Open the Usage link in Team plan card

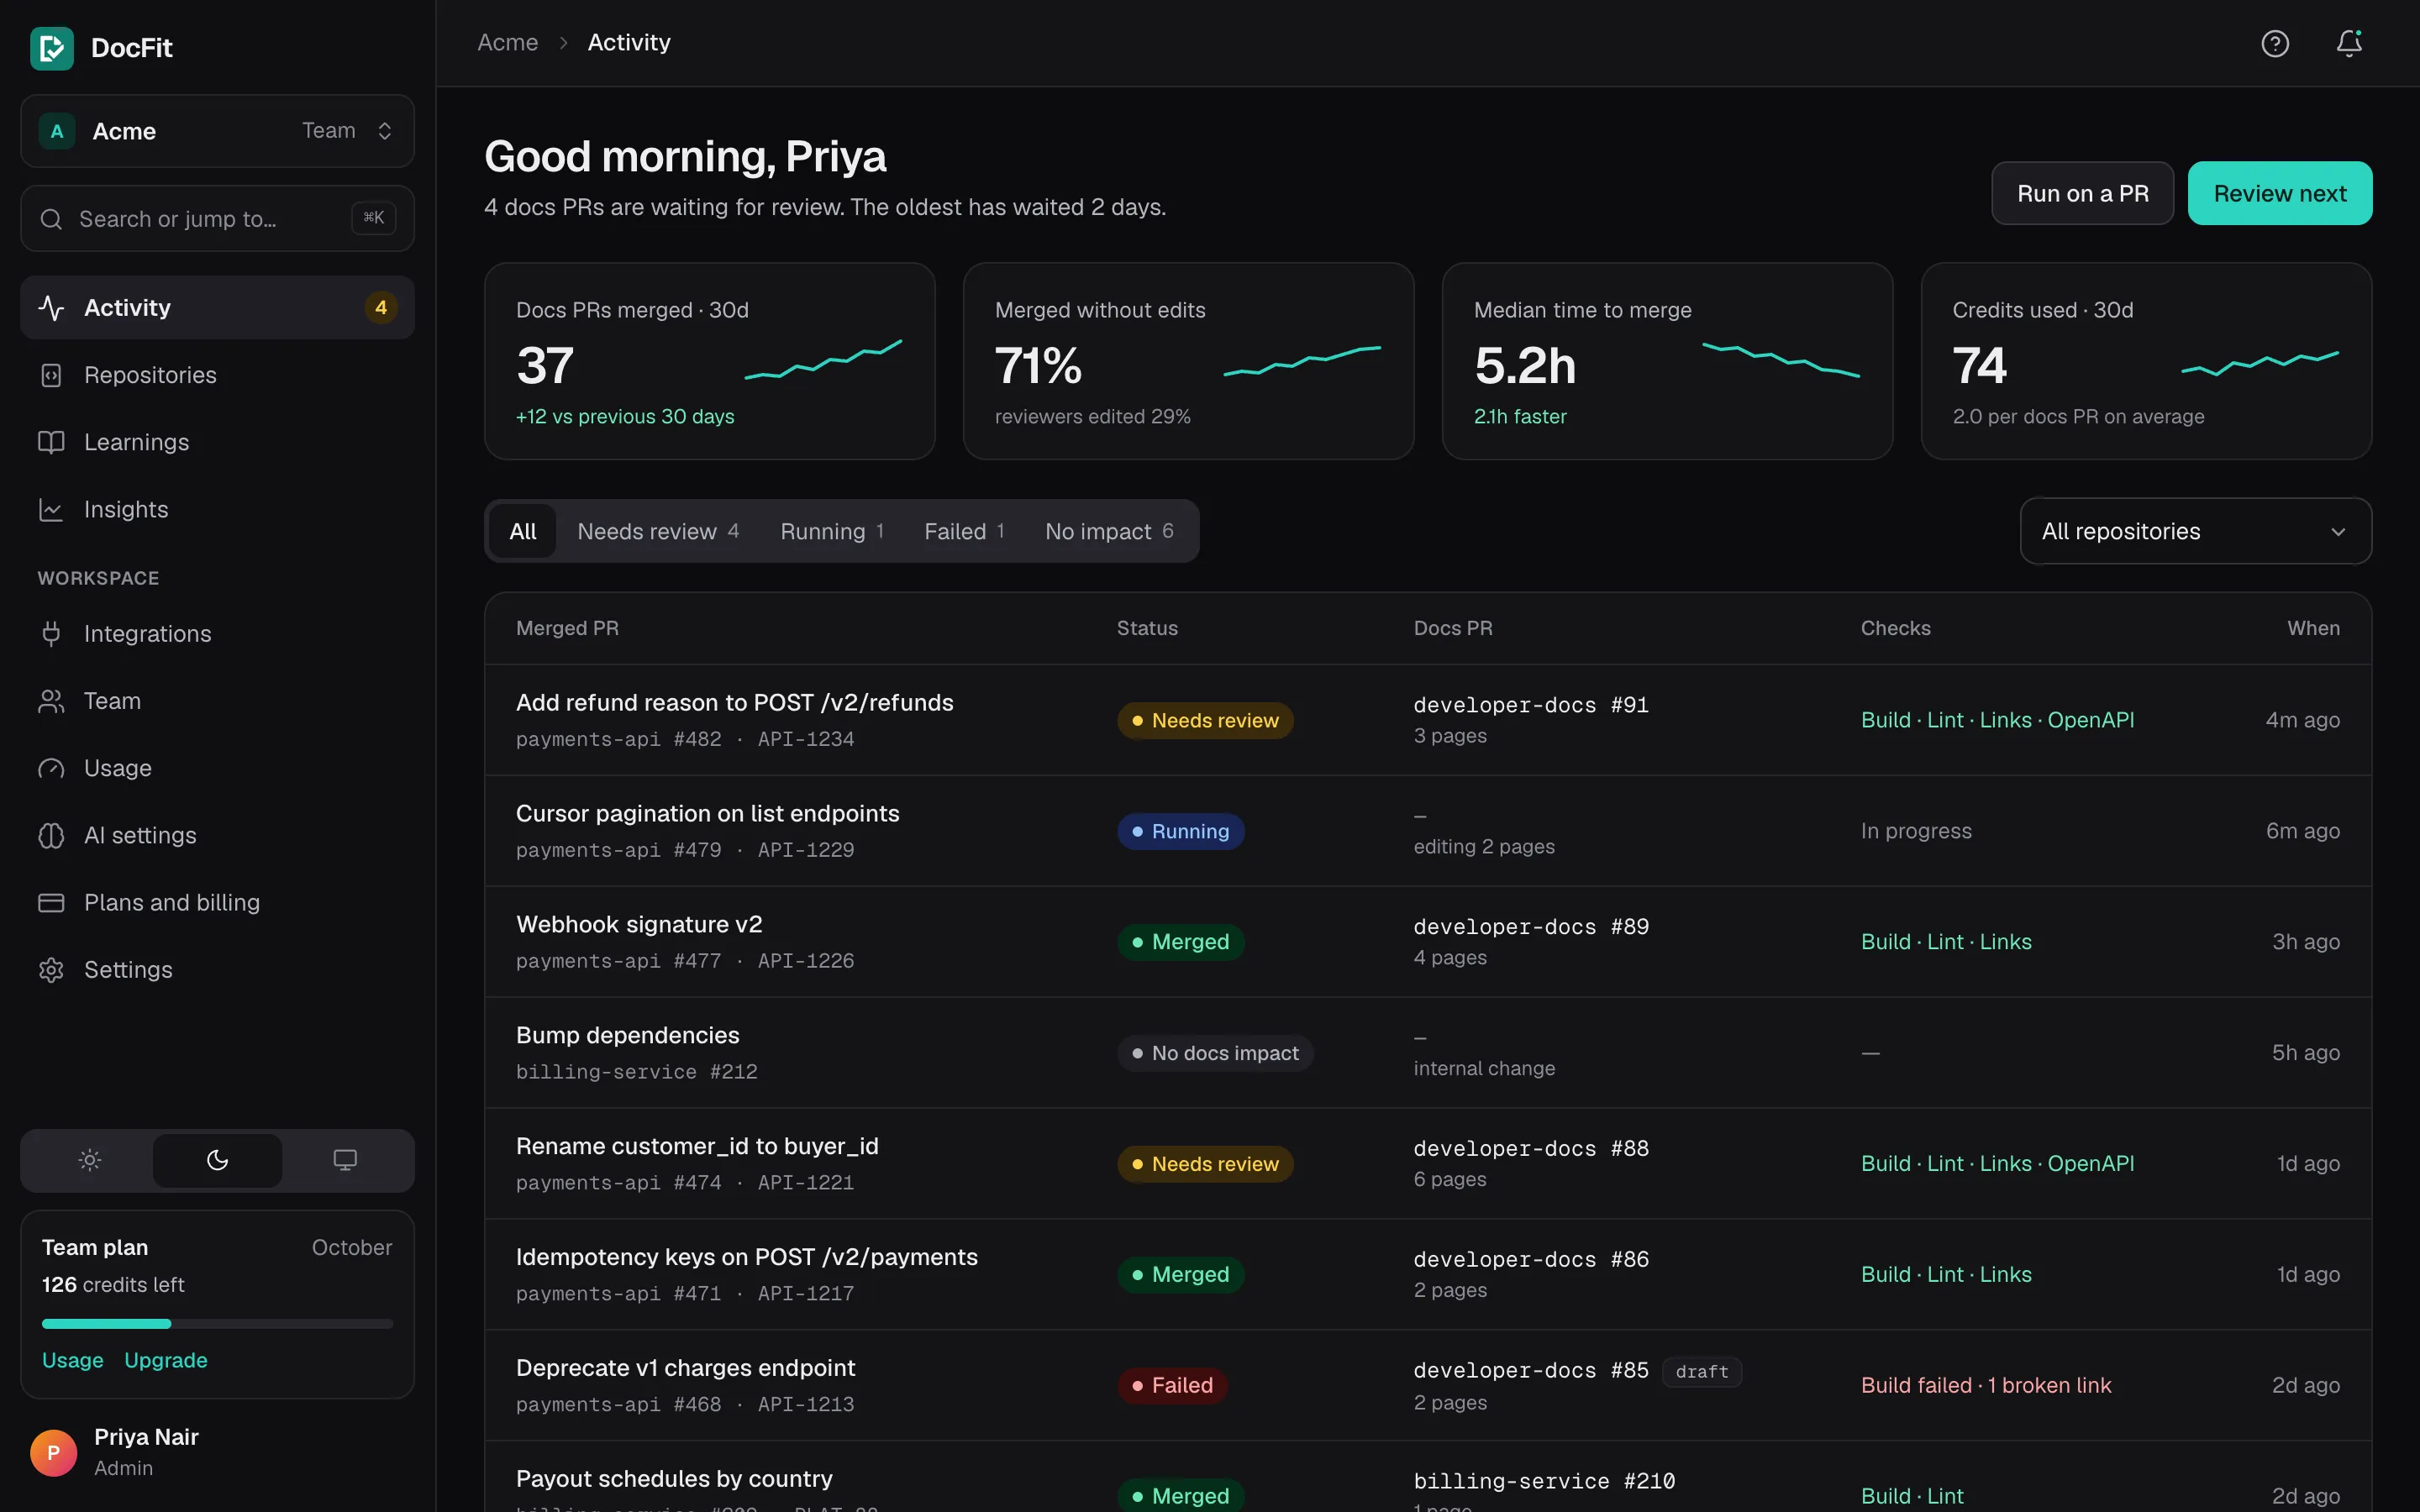[x=73, y=1360]
